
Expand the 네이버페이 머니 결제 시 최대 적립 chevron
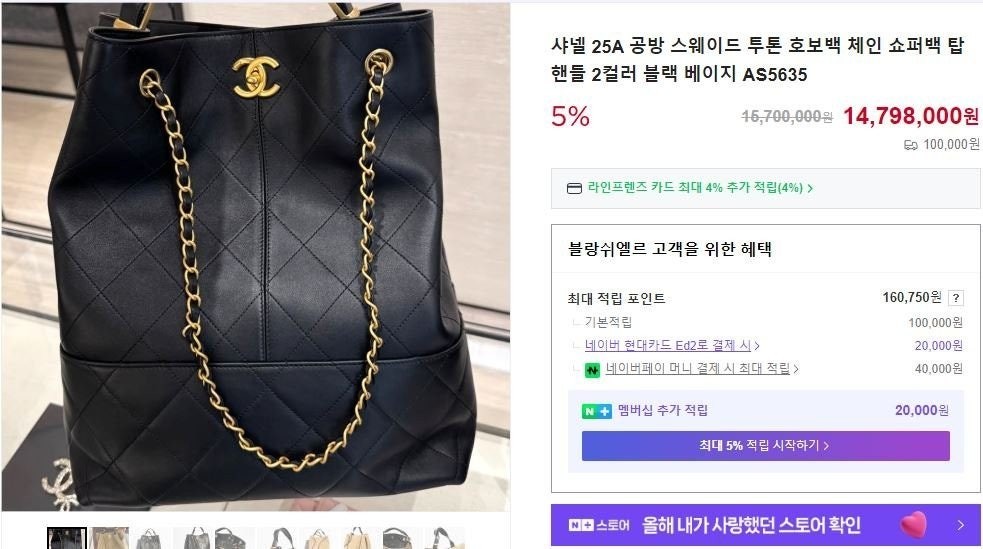point(796,369)
